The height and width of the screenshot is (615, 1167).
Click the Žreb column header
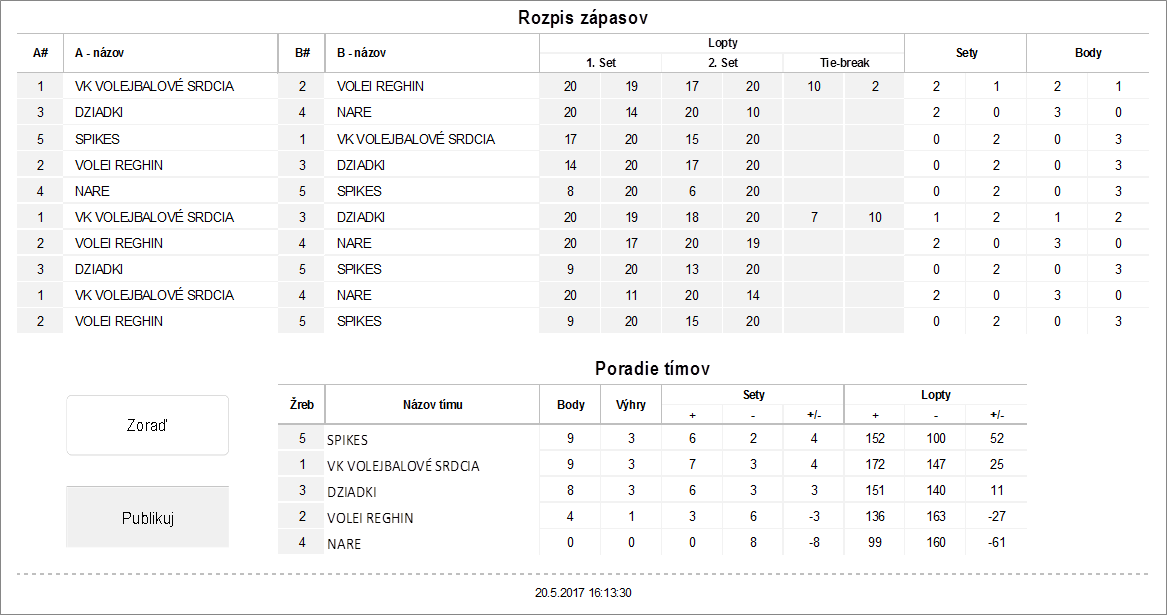(x=302, y=405)
